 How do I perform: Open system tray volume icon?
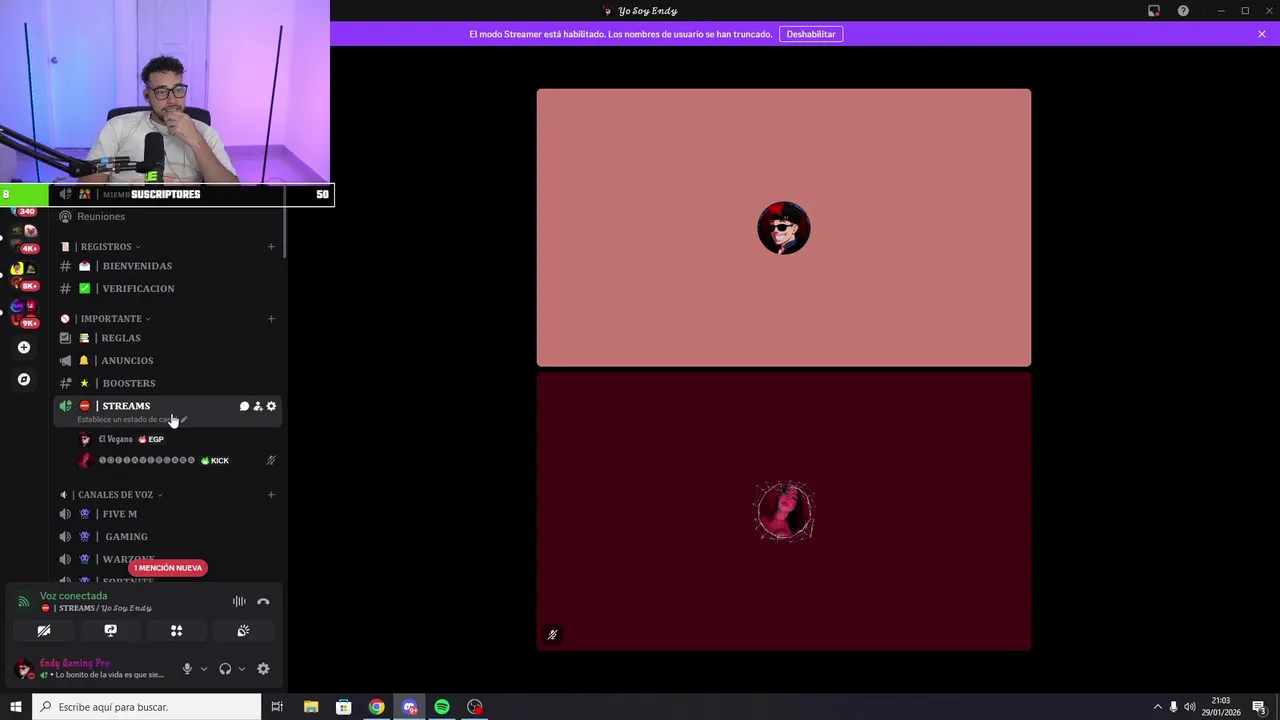[1190, 707]
